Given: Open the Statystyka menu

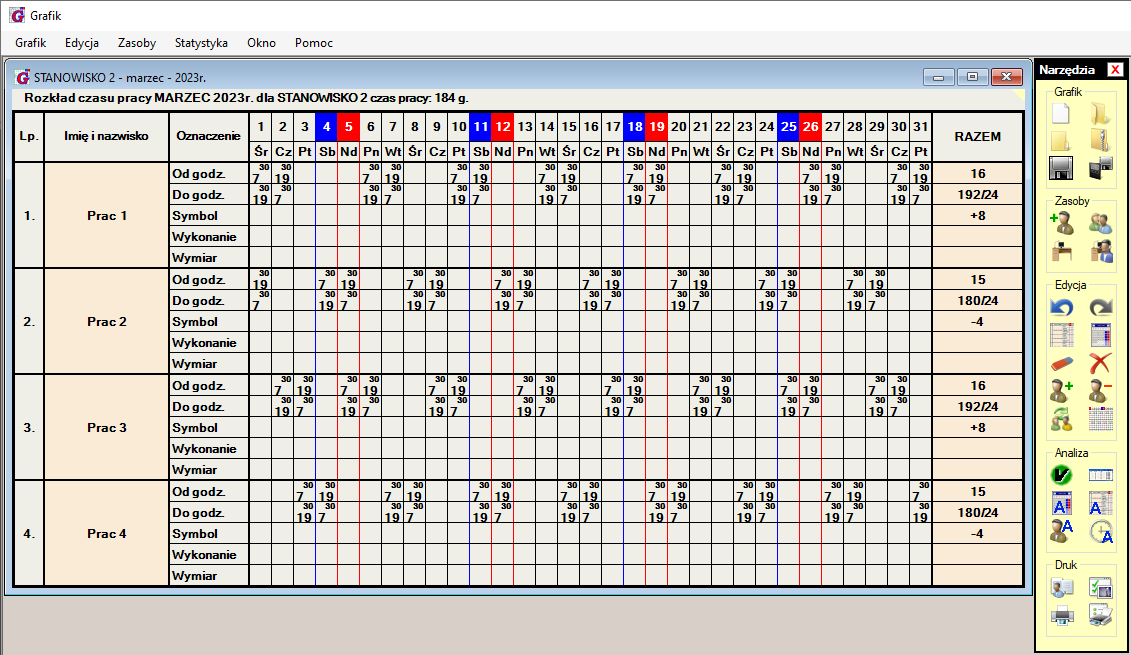Looking at the screenshot, I should [x=201, y=43].
